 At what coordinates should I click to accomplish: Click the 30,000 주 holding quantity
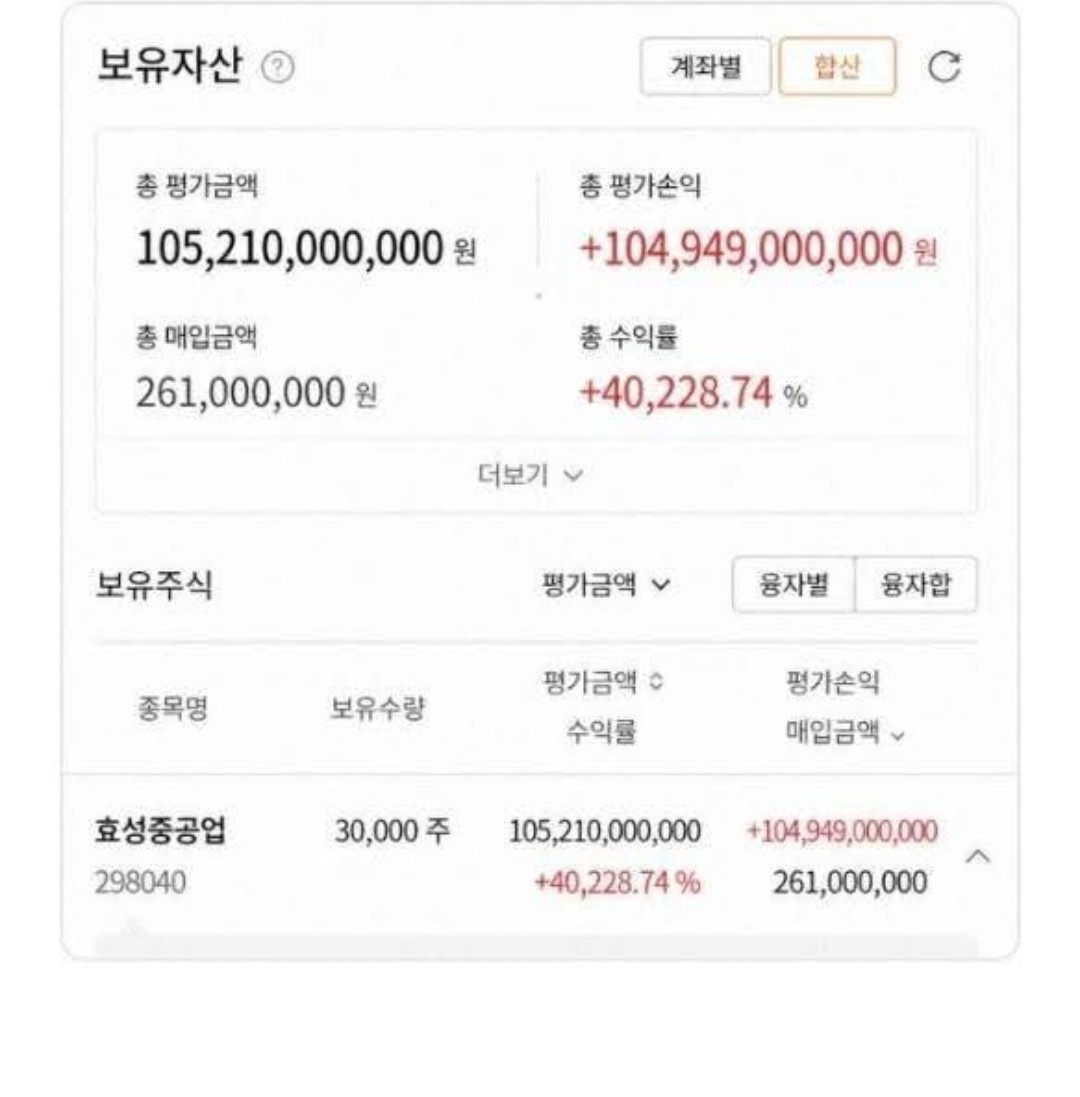point(392,832)
